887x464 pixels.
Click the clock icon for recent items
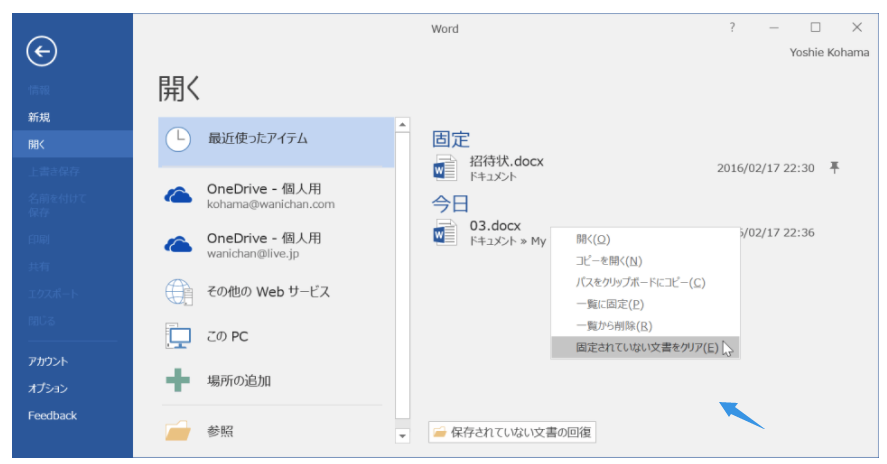click(x=178, y=139)
